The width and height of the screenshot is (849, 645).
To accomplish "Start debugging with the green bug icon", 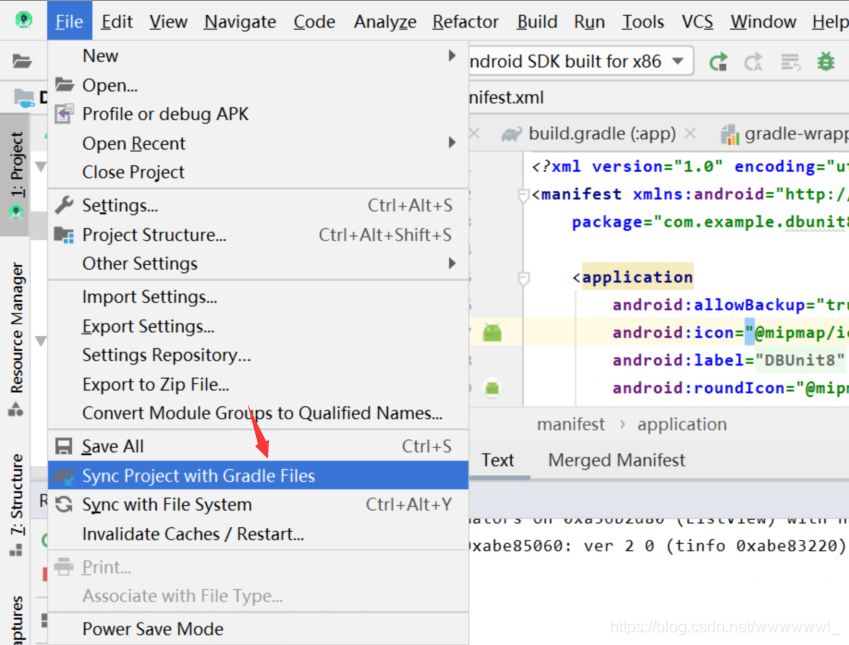I will (x=825, y=61).
